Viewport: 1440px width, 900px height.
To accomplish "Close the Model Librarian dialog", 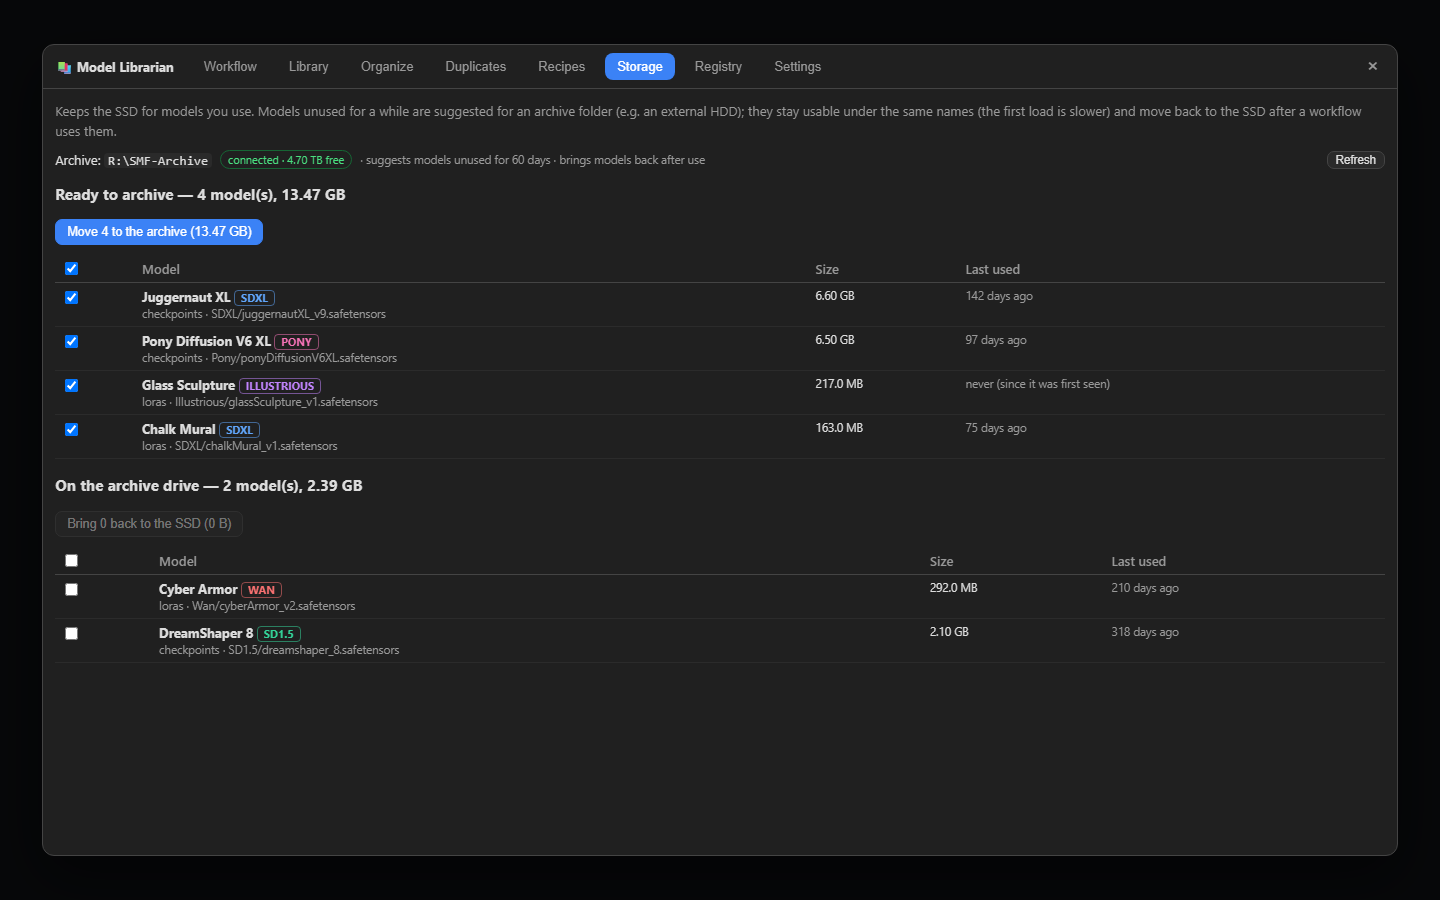I will click(1372, 66).
